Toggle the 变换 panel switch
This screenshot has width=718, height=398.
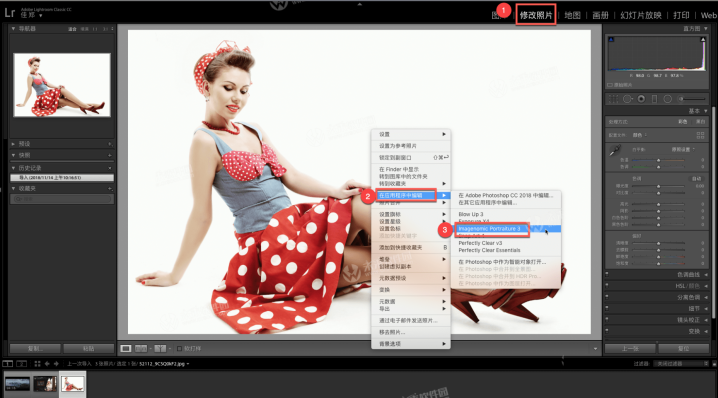tap(607, 331)
